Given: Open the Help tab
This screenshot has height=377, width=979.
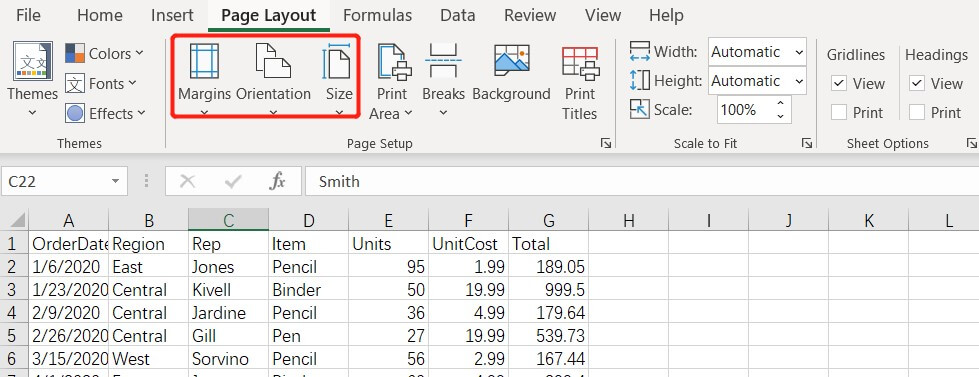Looking at the screenshot, I should (x=666, y=15).
